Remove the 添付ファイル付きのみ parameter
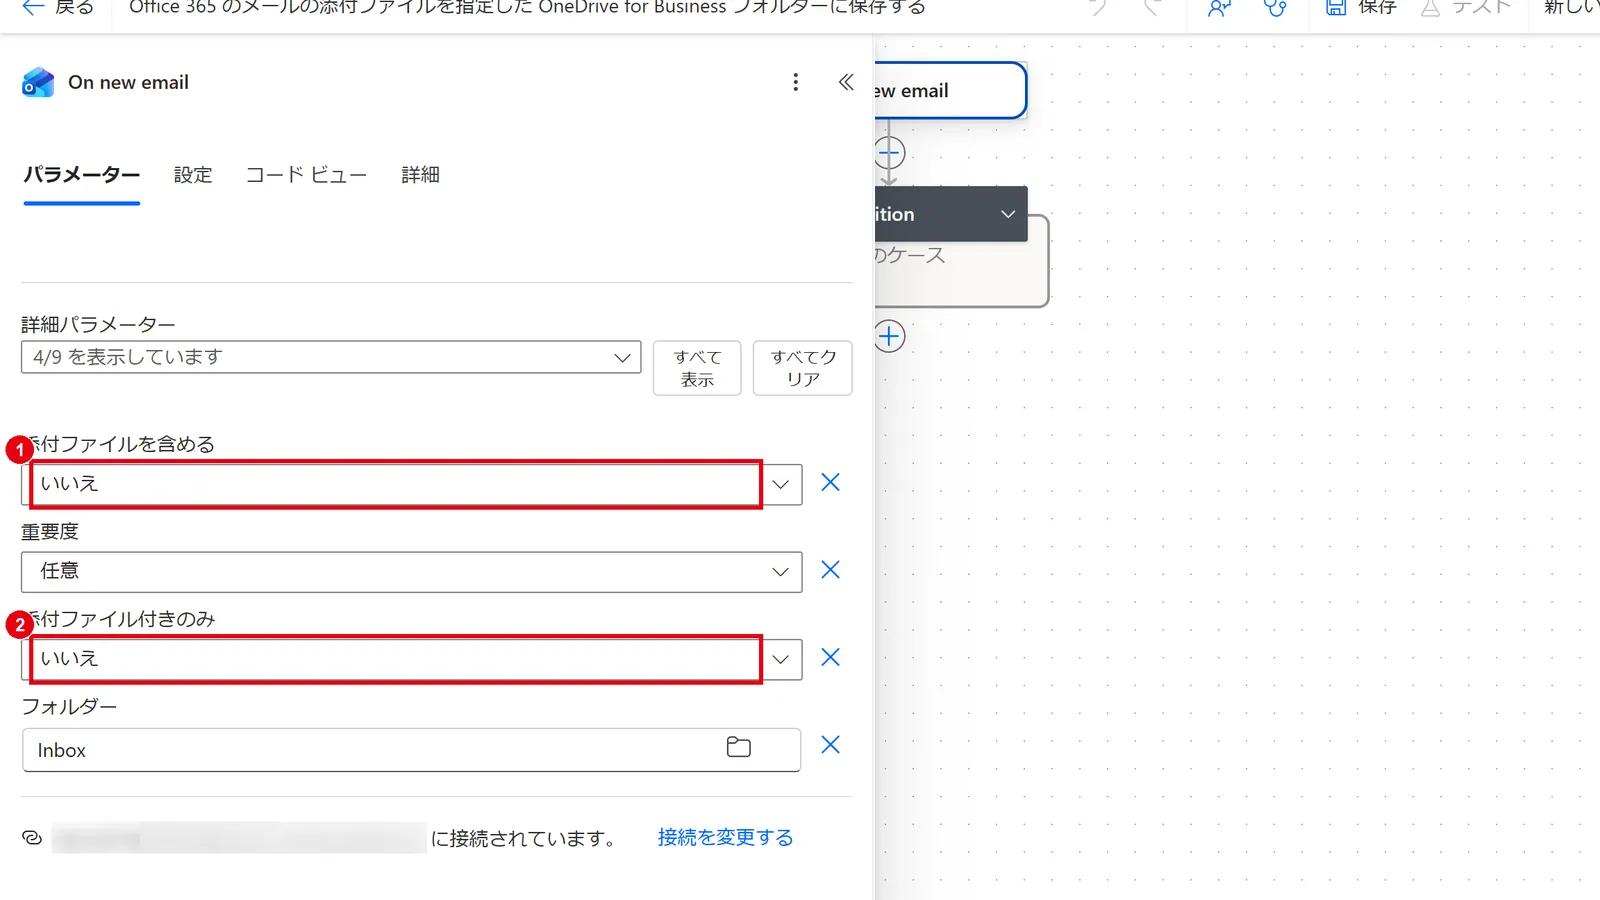 (830, 657)
